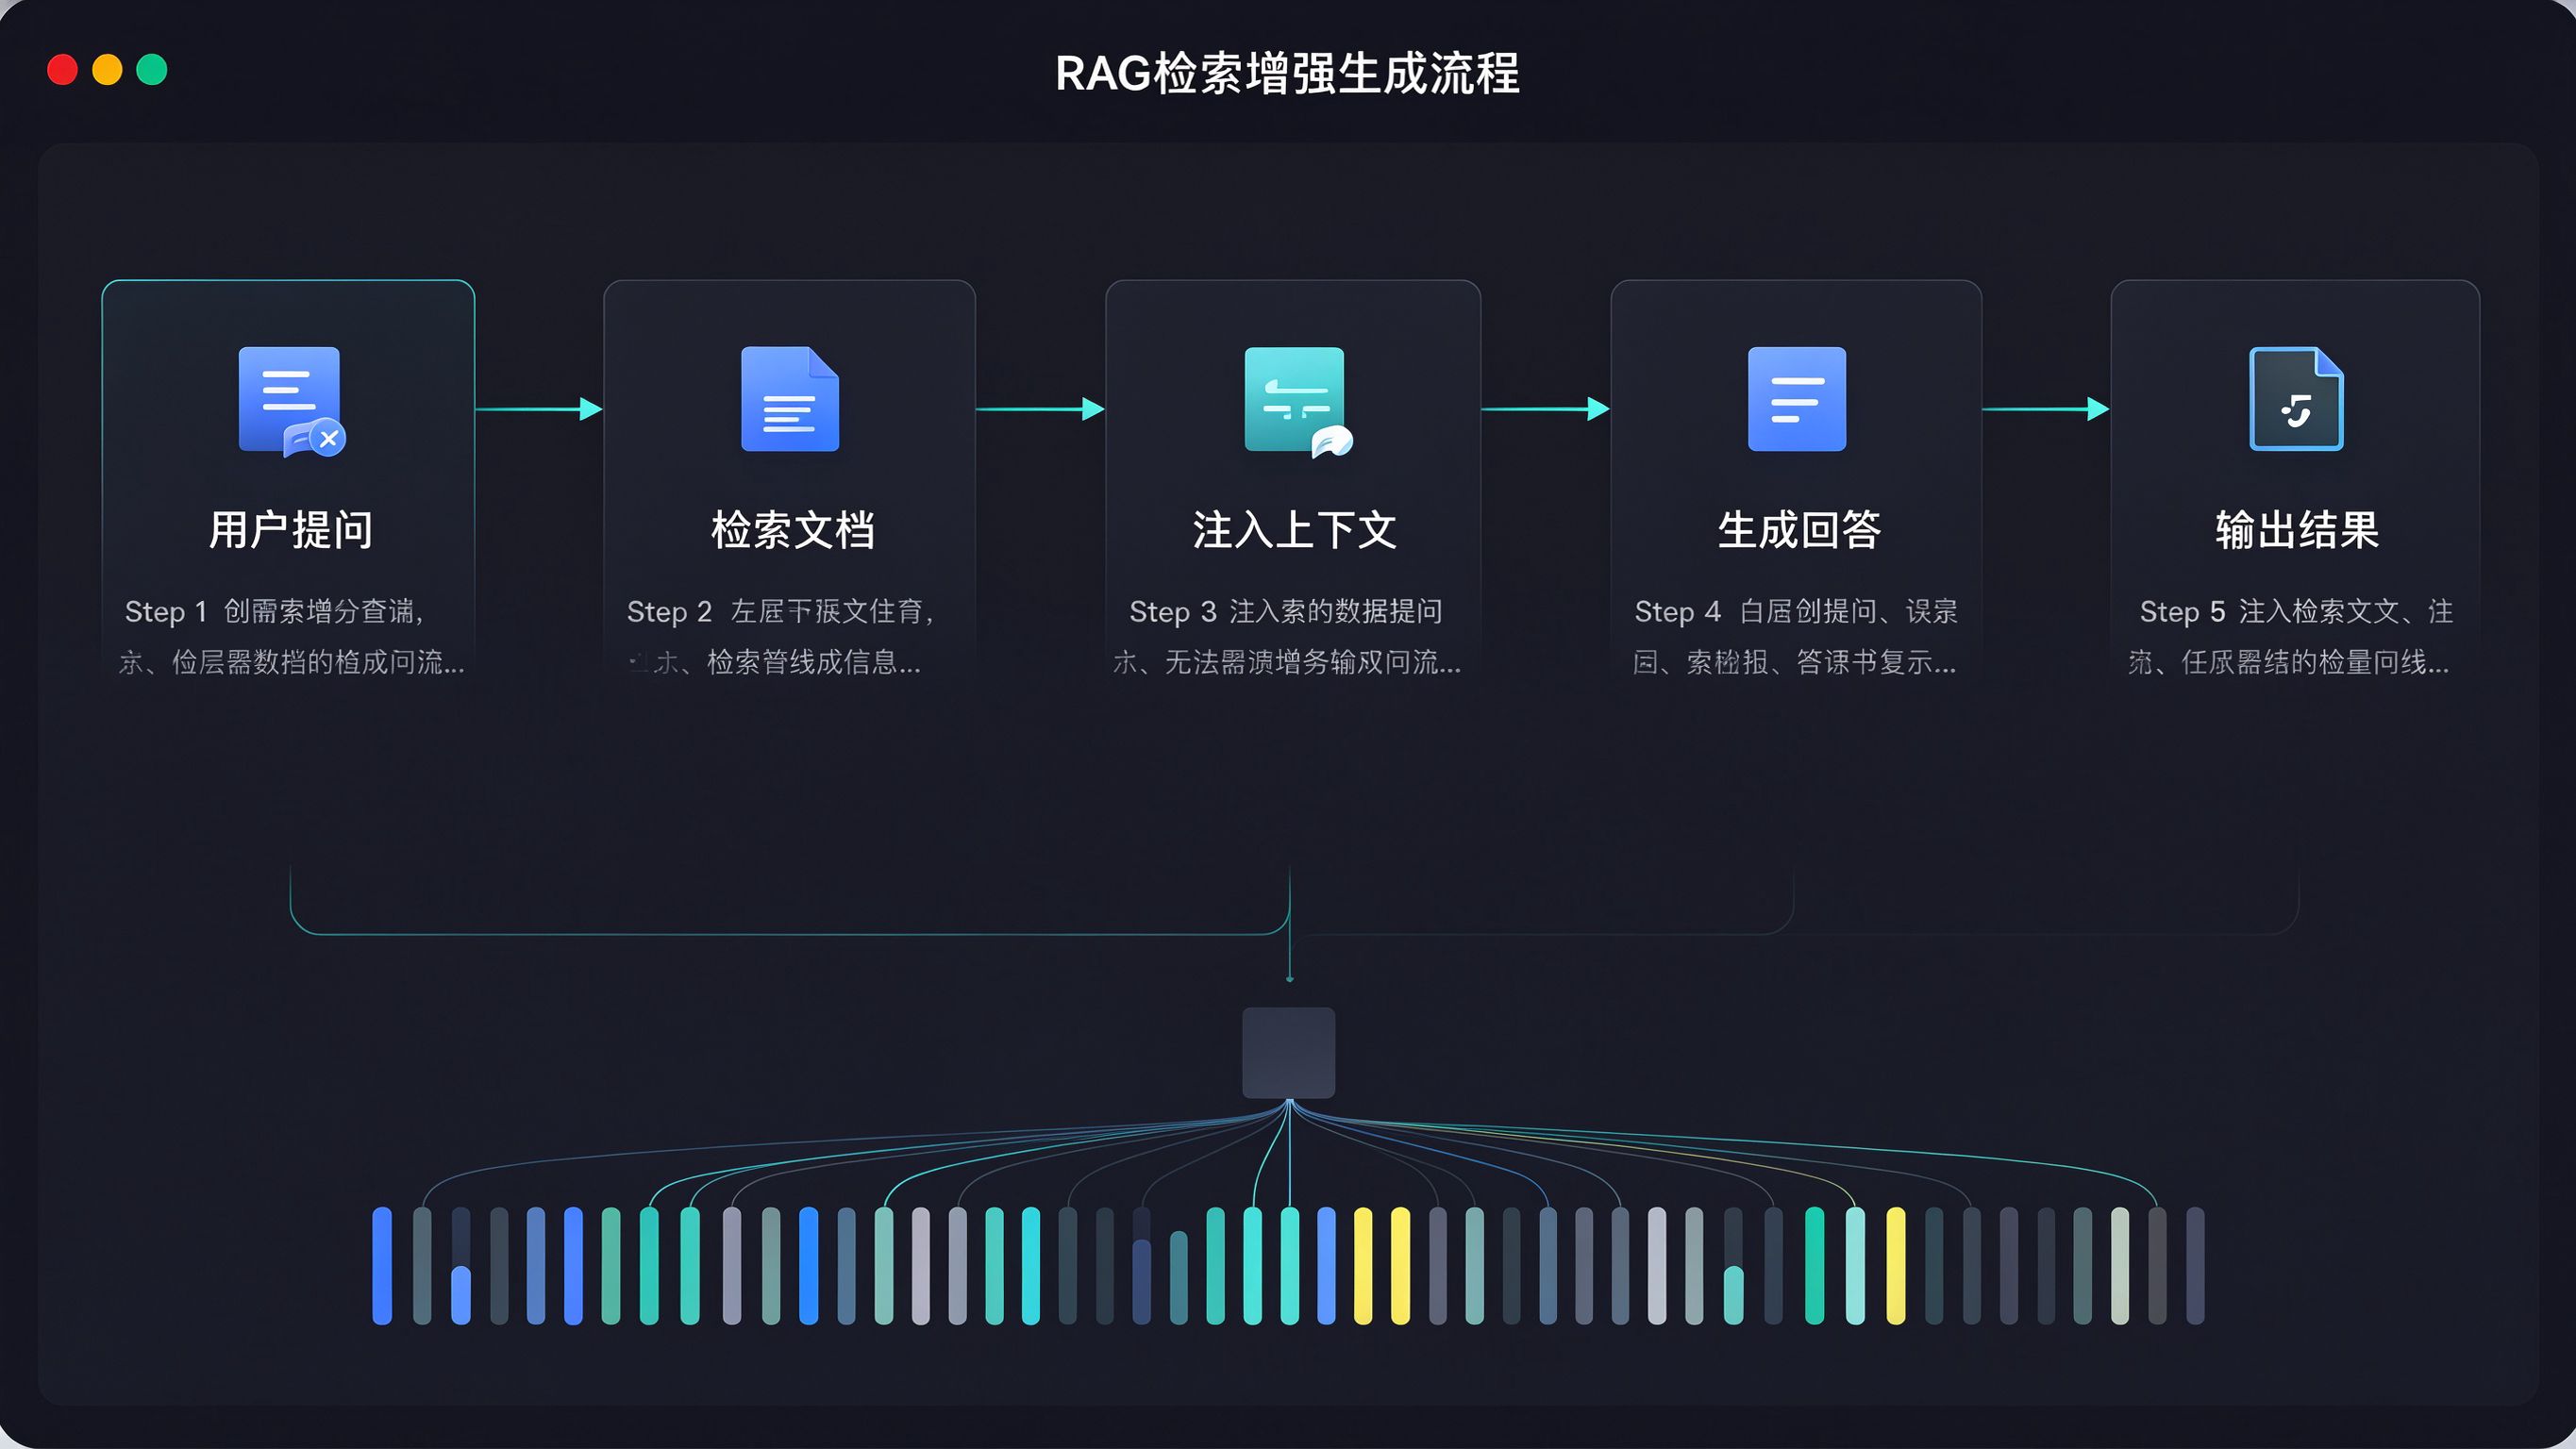Click the Step 4 description text
The width and height of the screenshot is (2576, 1449).
(1795, 637)
